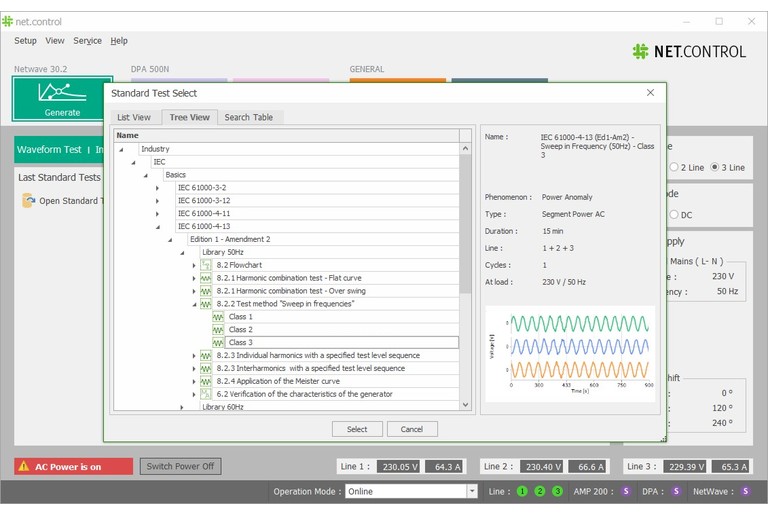Viewport: 768px width, 515px height.
Task: Open the Setup menu
Action: click(25, 41)
